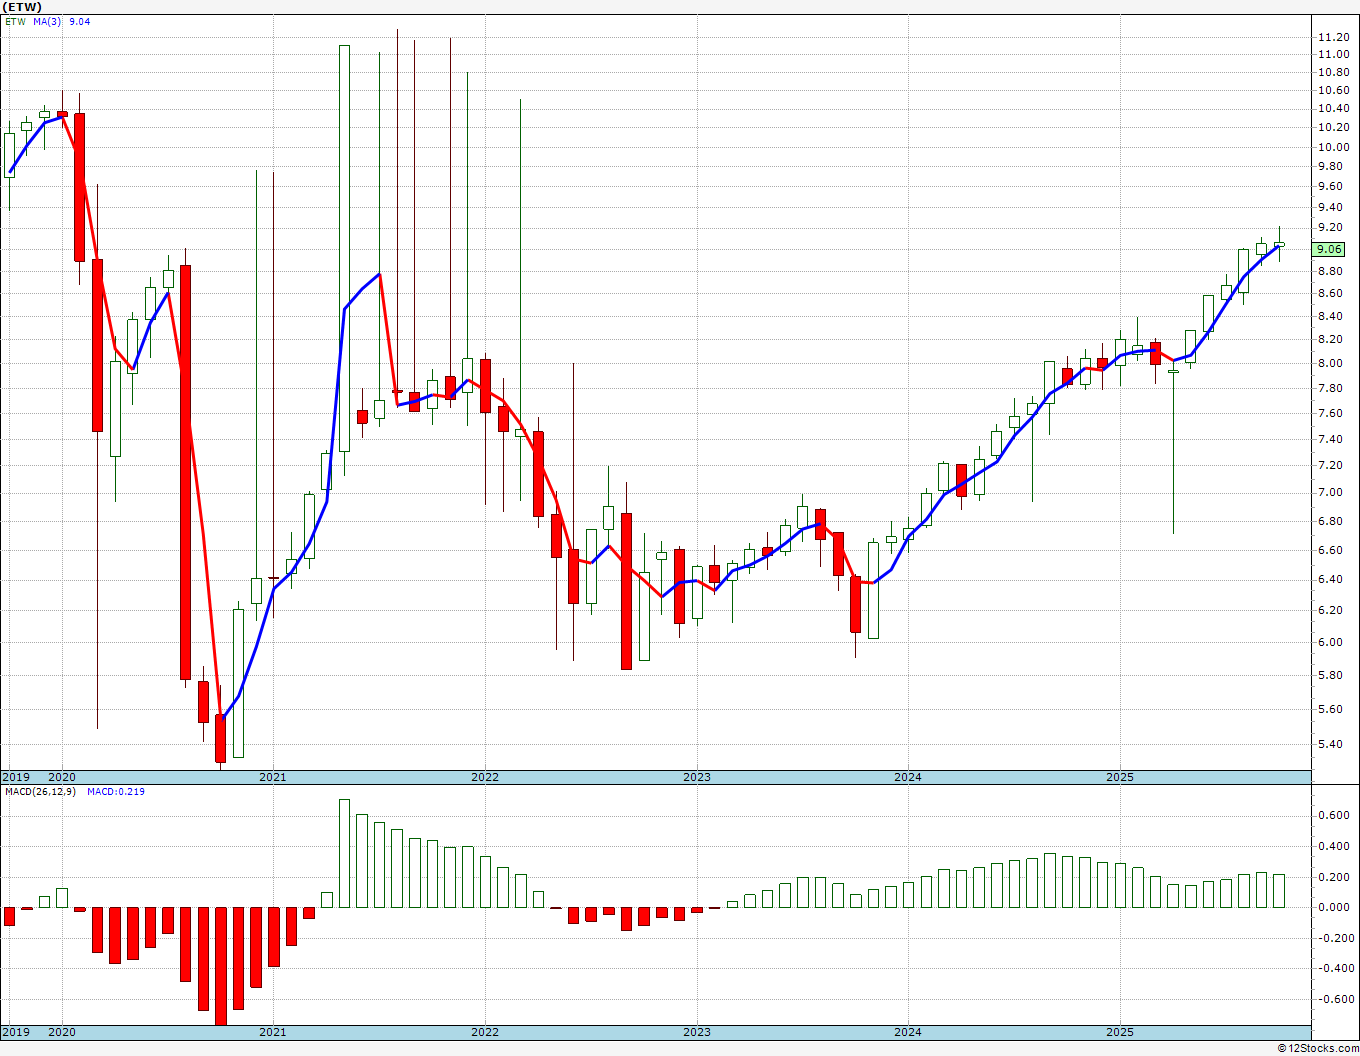Click the 8.20 price axis label
The width and height of the screenshot is (1360, 1056).
(x=1332, y=339)
